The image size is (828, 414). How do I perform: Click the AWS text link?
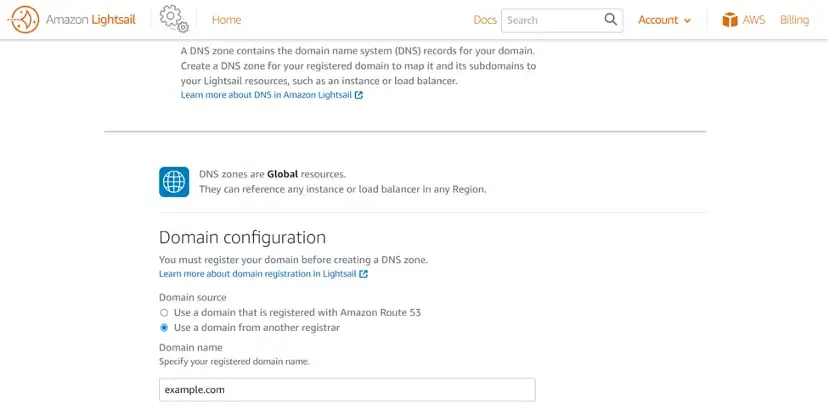753,20
